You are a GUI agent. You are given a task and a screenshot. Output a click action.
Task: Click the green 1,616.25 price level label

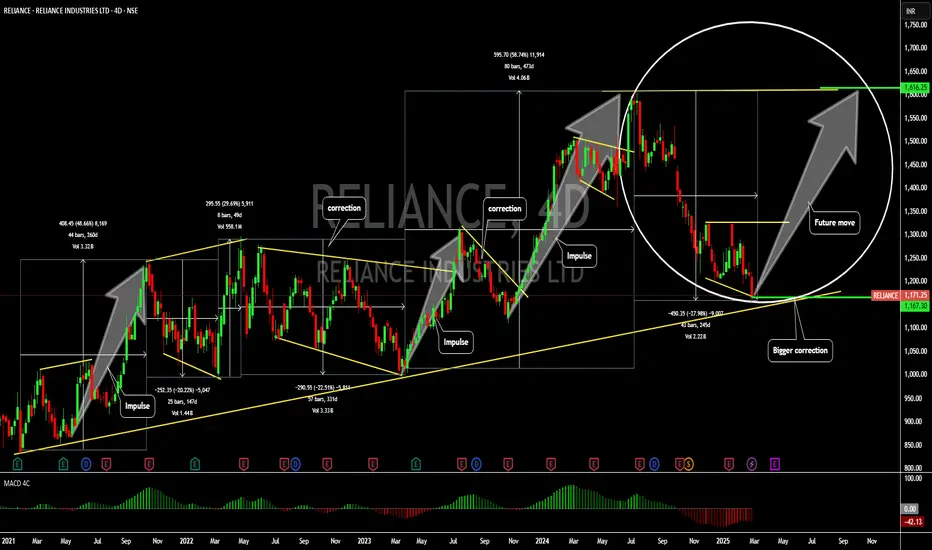pyautogui.click(x=916, y=87)
